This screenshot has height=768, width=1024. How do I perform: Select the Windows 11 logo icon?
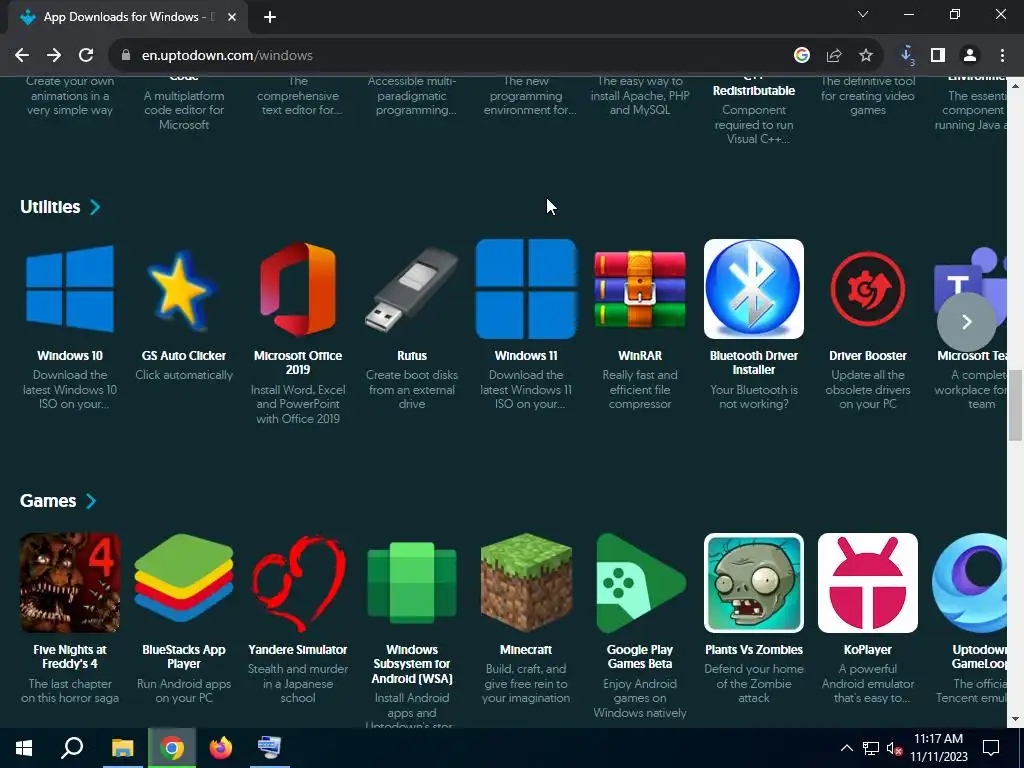click(x=526, y=289)
